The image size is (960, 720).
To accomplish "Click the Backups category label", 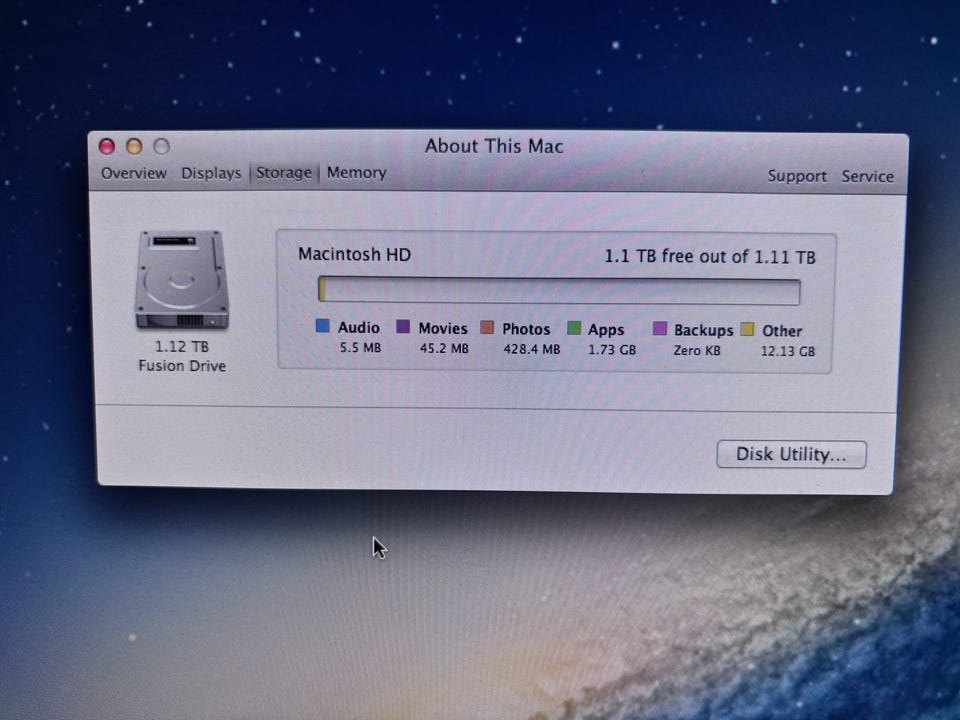I will pos(703,331).
